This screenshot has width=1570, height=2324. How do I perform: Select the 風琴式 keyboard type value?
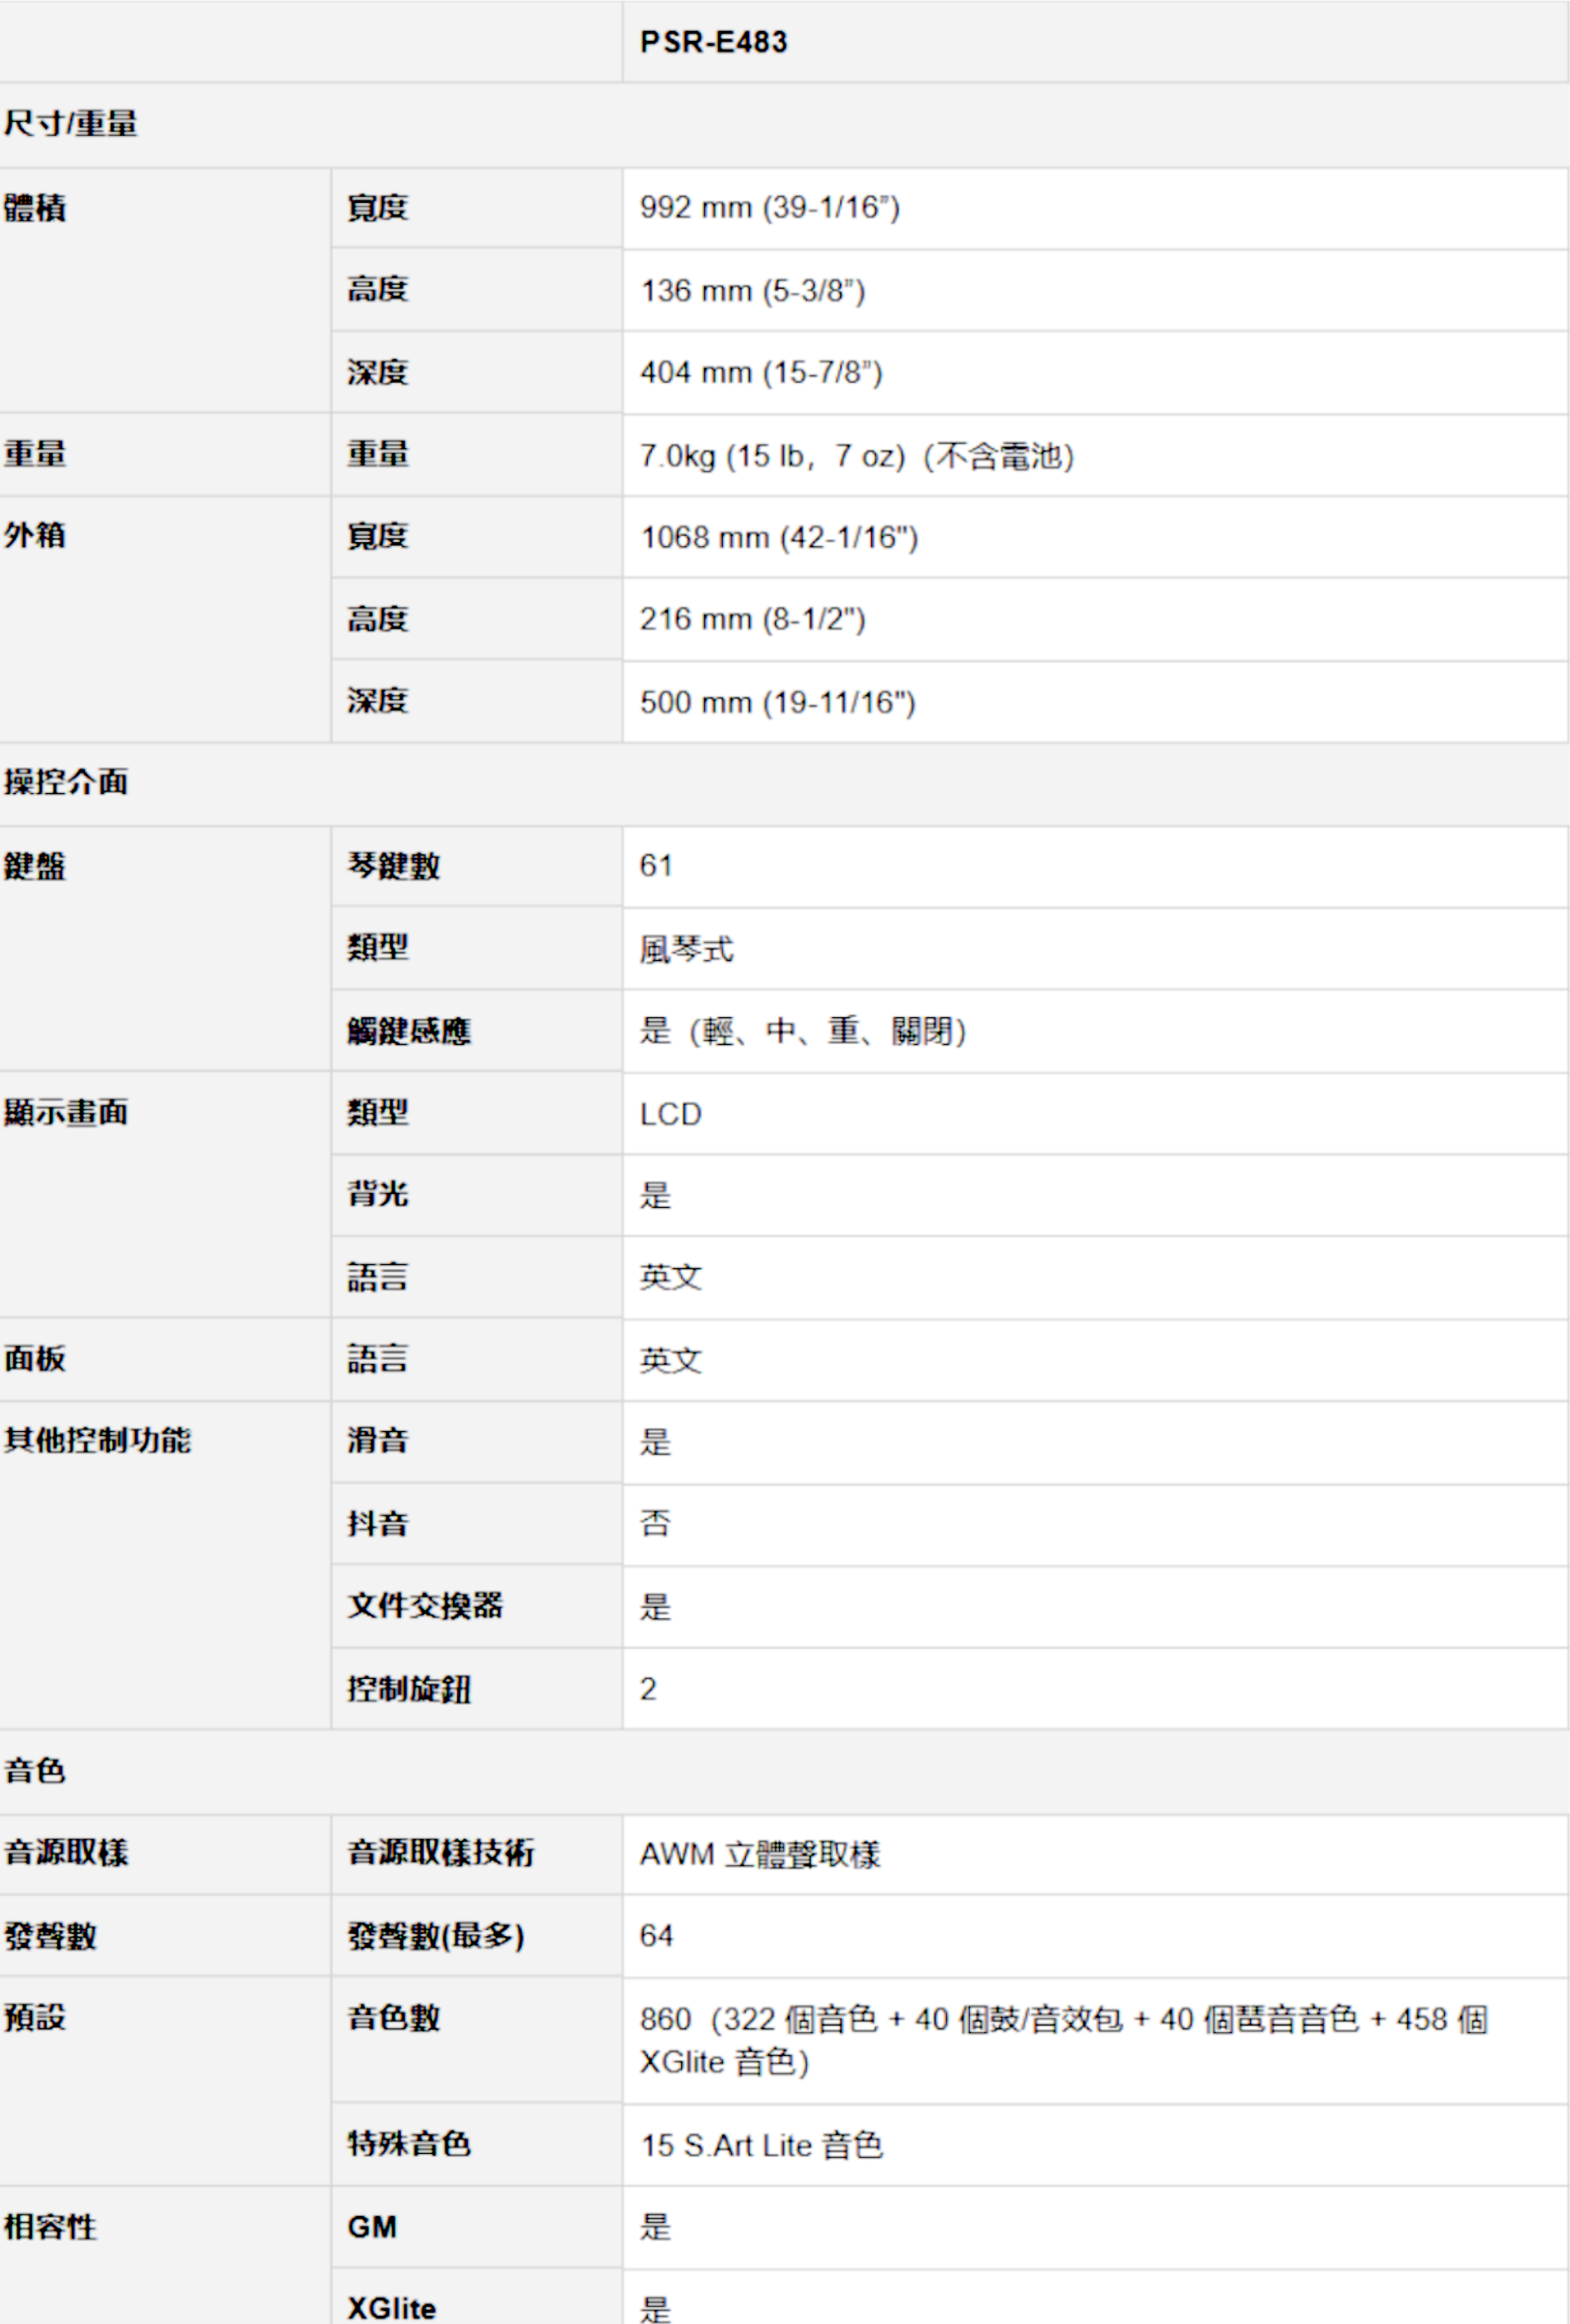click(686, 949)
